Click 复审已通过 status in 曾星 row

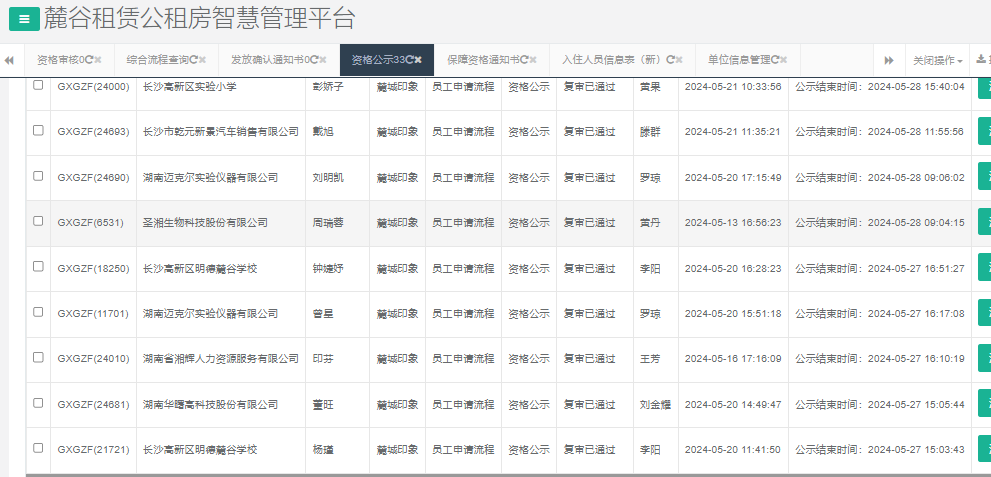click(x=589, y=313)
